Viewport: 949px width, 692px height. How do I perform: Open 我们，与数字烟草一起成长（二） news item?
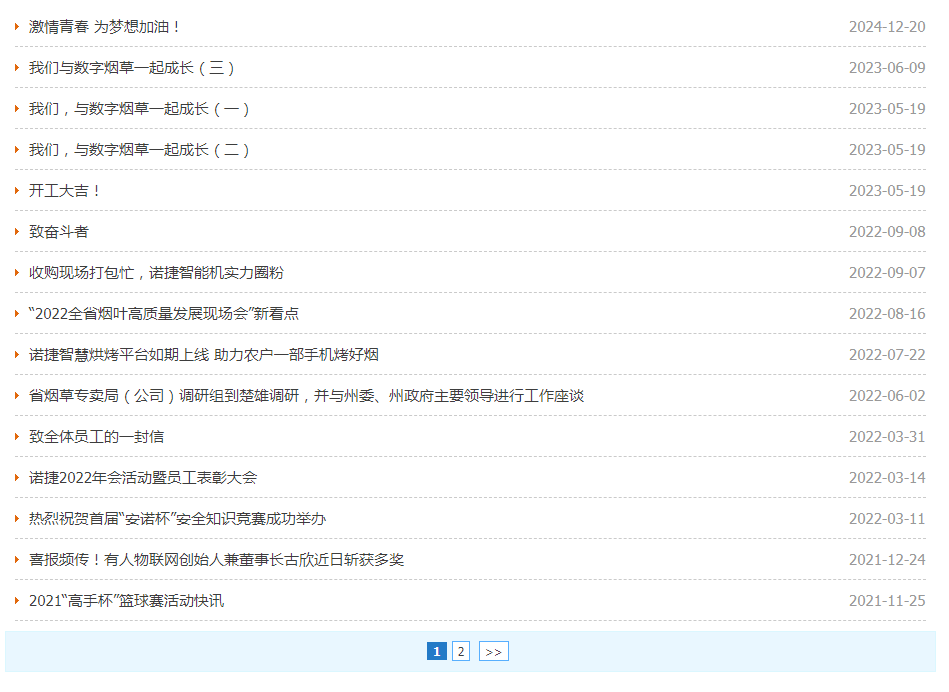point(139,150)
